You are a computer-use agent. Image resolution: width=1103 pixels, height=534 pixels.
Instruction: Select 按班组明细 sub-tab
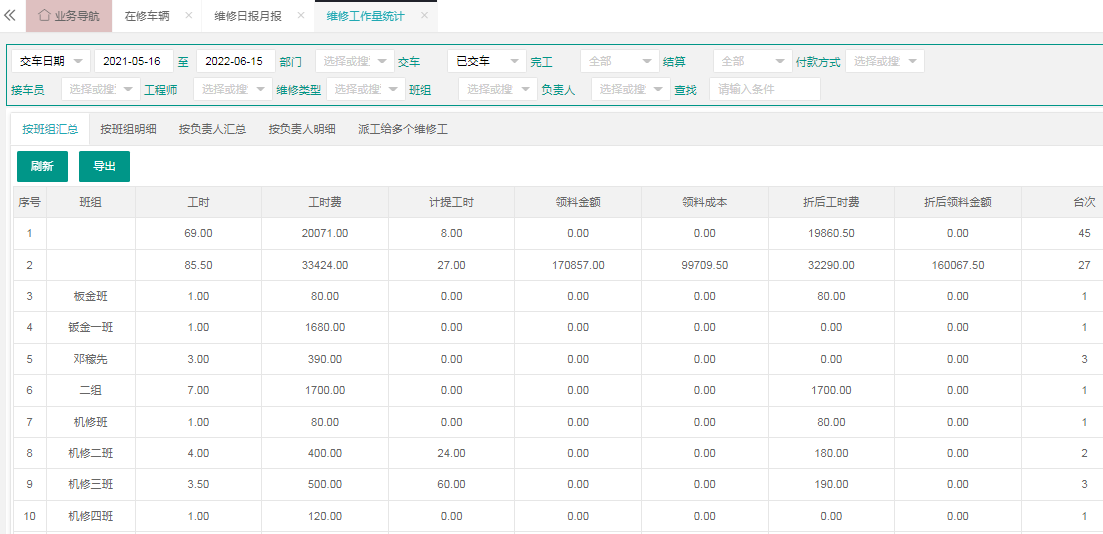[129, 129]
